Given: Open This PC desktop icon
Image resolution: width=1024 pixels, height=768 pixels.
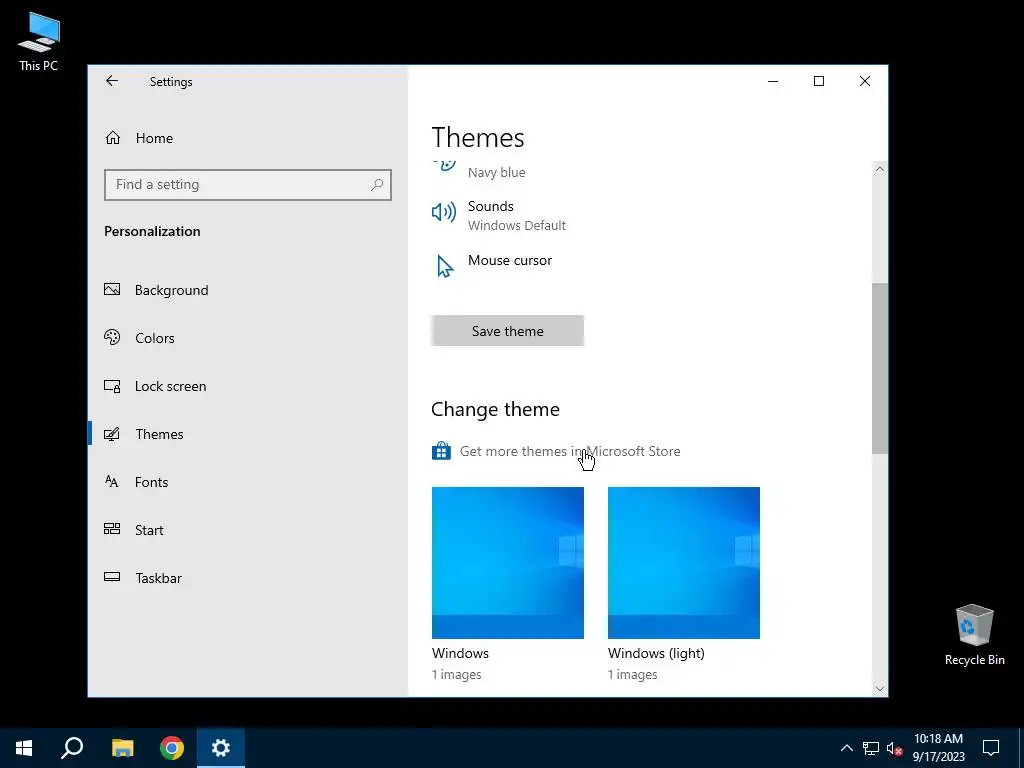Looking at the screenshot, I should [39, 42].
